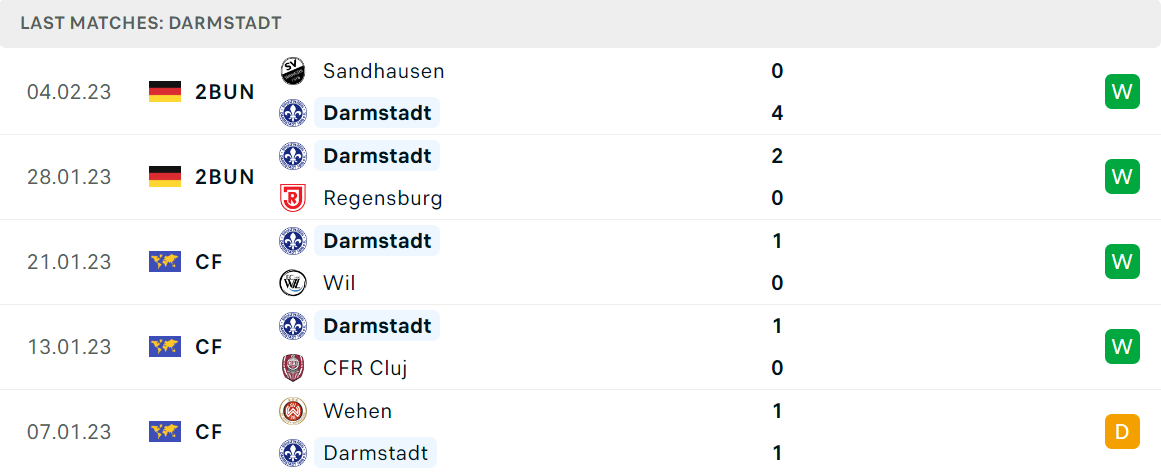Select the CF competition label for 13.01.23
Image resolution: width=1161 pixels, height=474 pixels.
point(210,347)
